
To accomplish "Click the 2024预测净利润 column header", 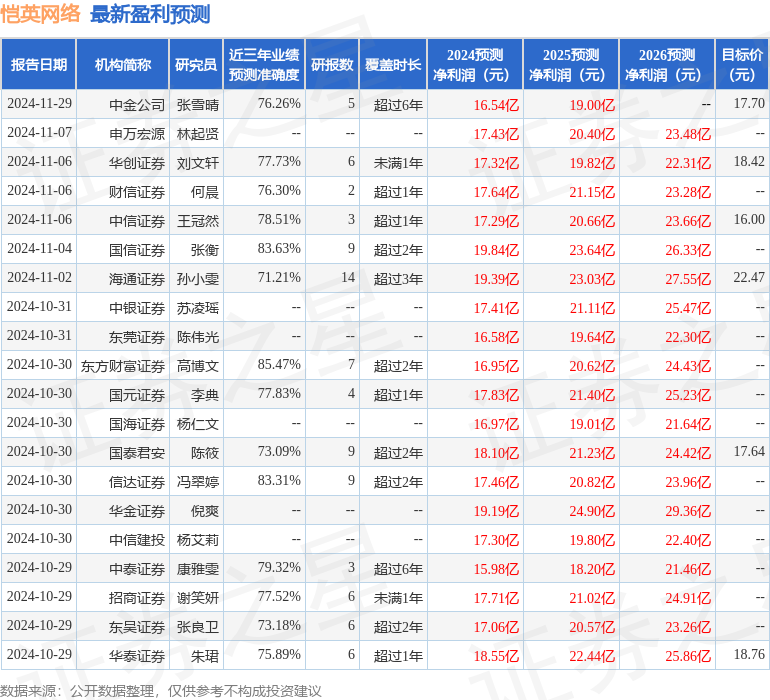I will 475,64.
